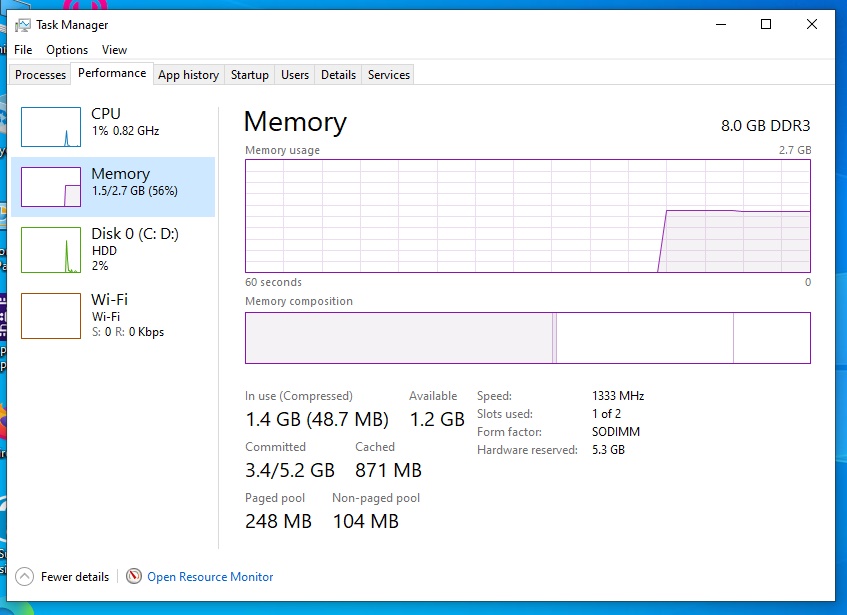The image size is (847, 615).
Task: Select the Wi-Fi S: 0 R: 0 Kbps entry
Action: coord(113,316)
